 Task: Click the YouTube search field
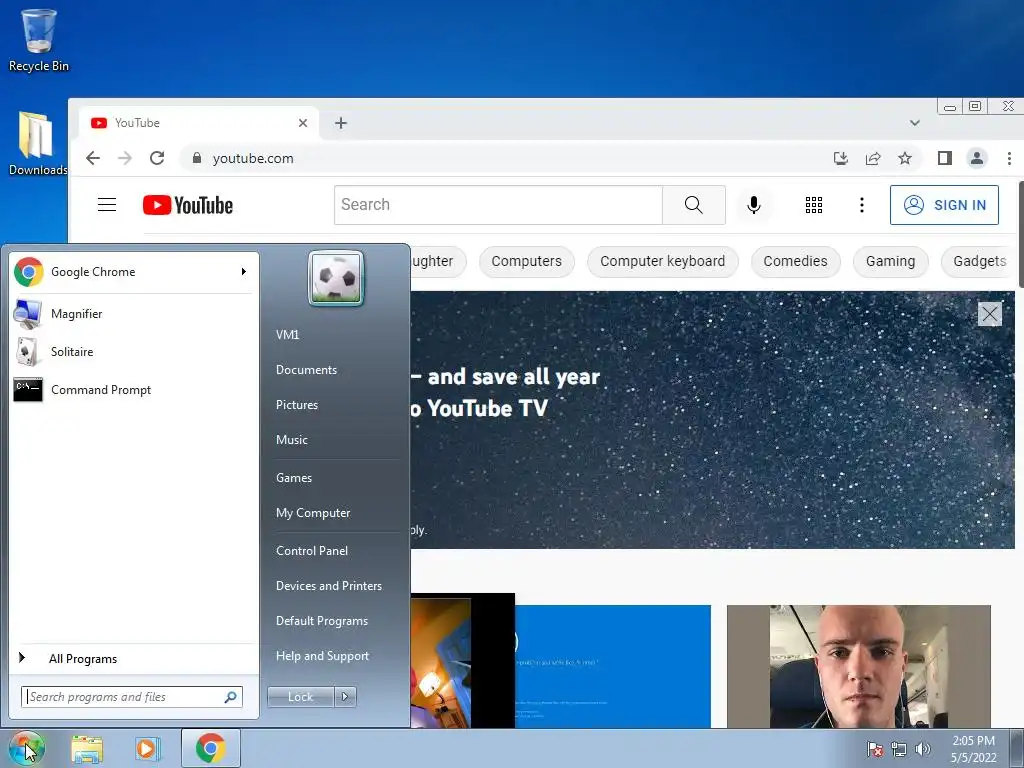(498, 205)
